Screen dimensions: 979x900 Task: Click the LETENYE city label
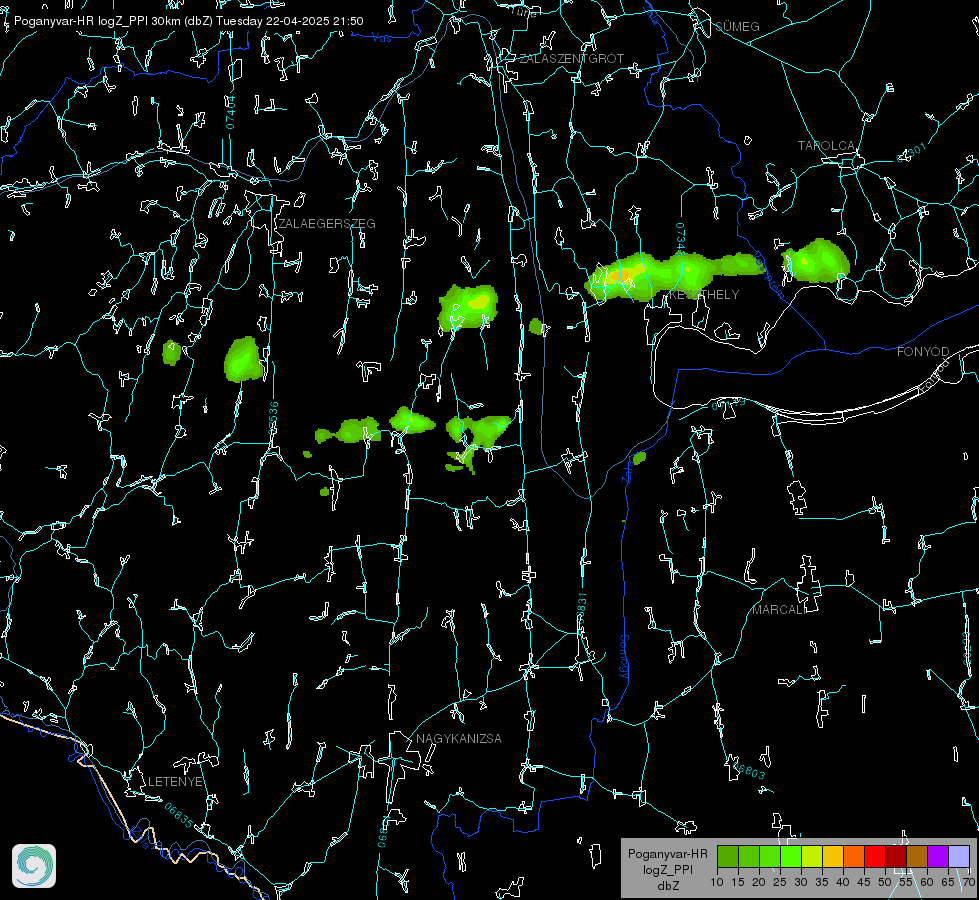[x=175, y=782]
